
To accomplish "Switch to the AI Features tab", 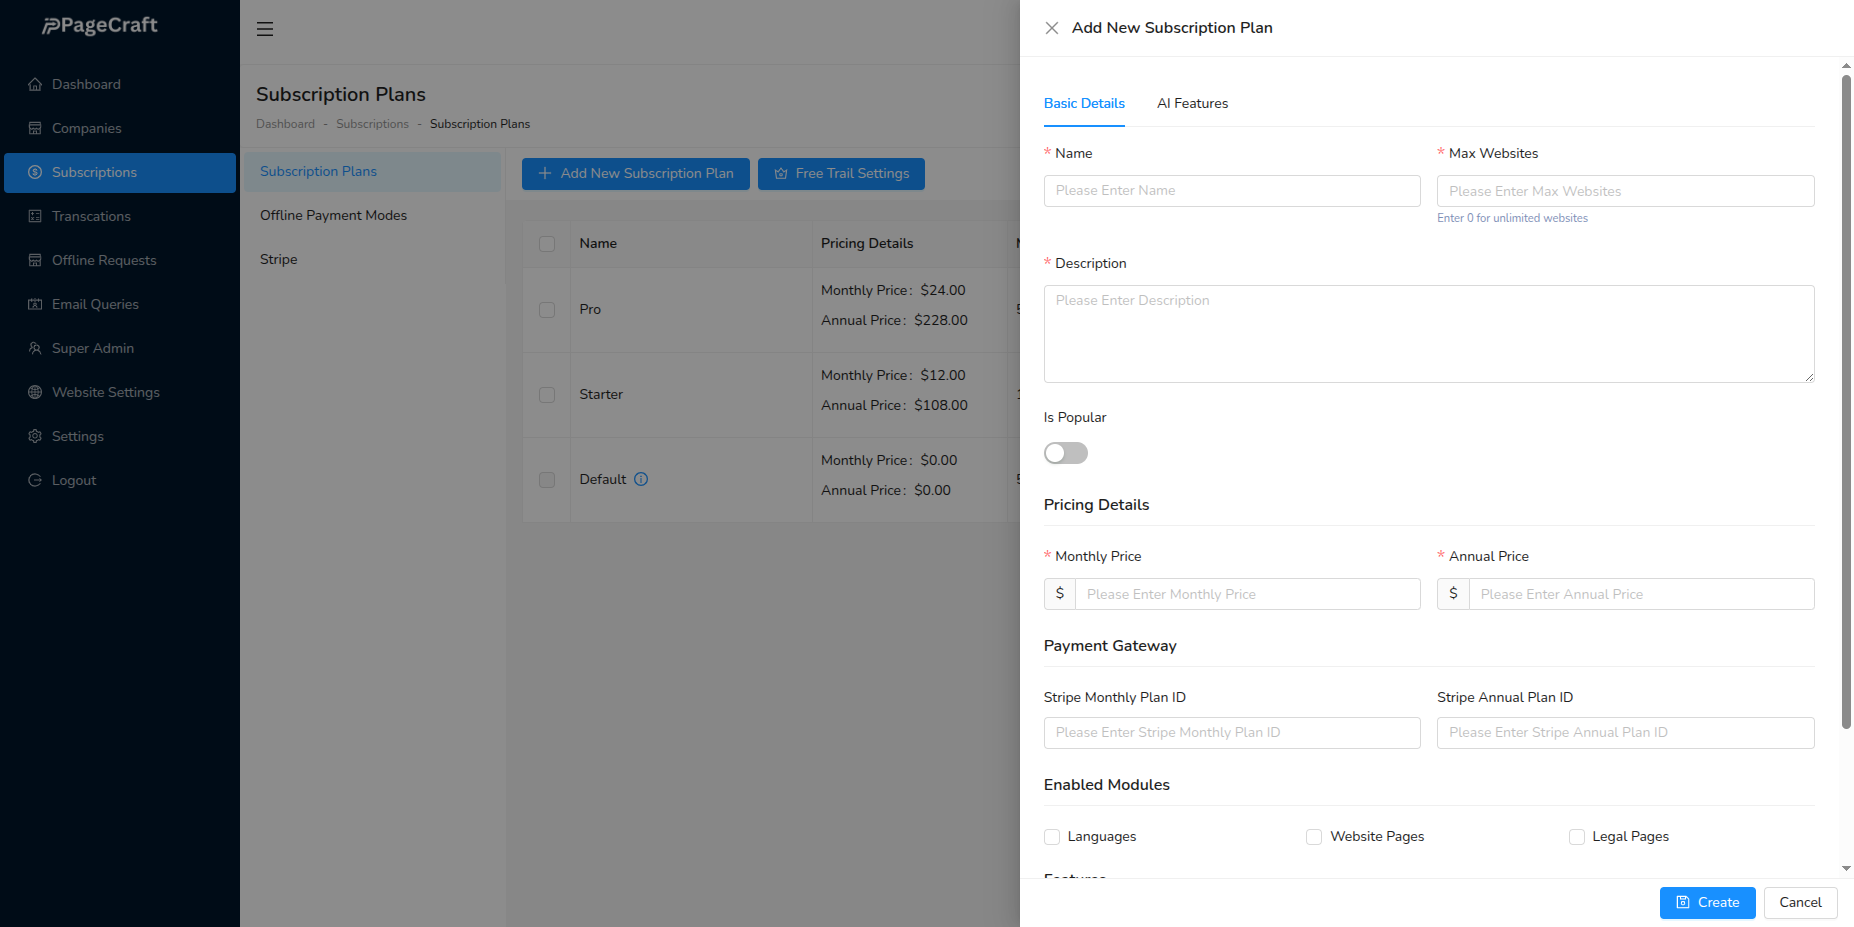I will click(x=1192, y=104).
